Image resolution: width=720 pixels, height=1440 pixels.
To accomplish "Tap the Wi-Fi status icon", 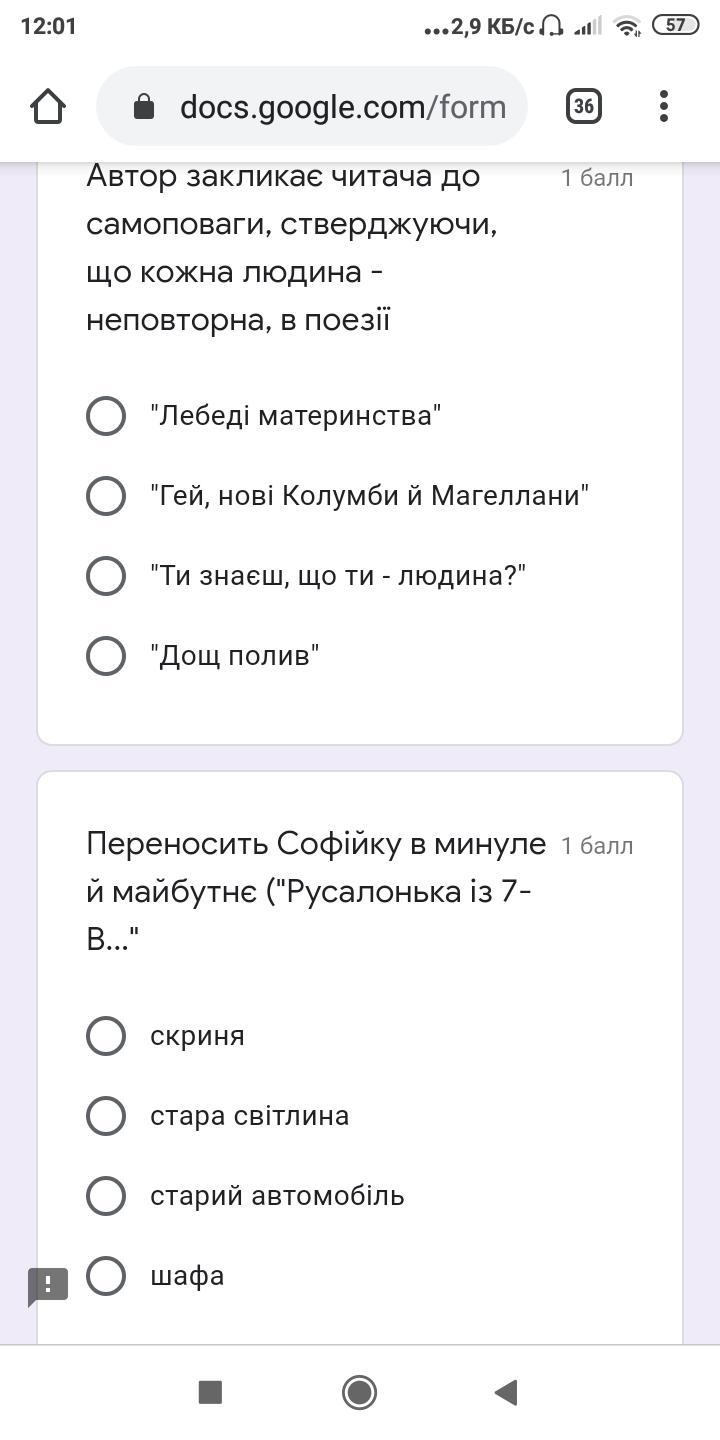I will [x=627, y=27].
